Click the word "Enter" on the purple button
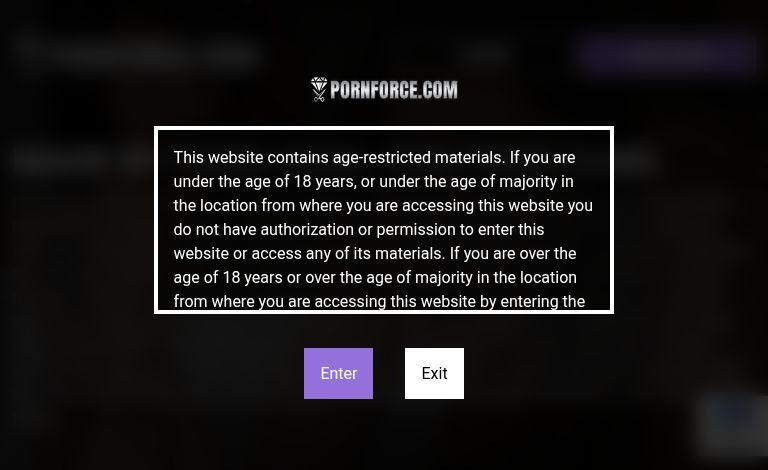The image size is (768, 470). (x=338, y=374)
